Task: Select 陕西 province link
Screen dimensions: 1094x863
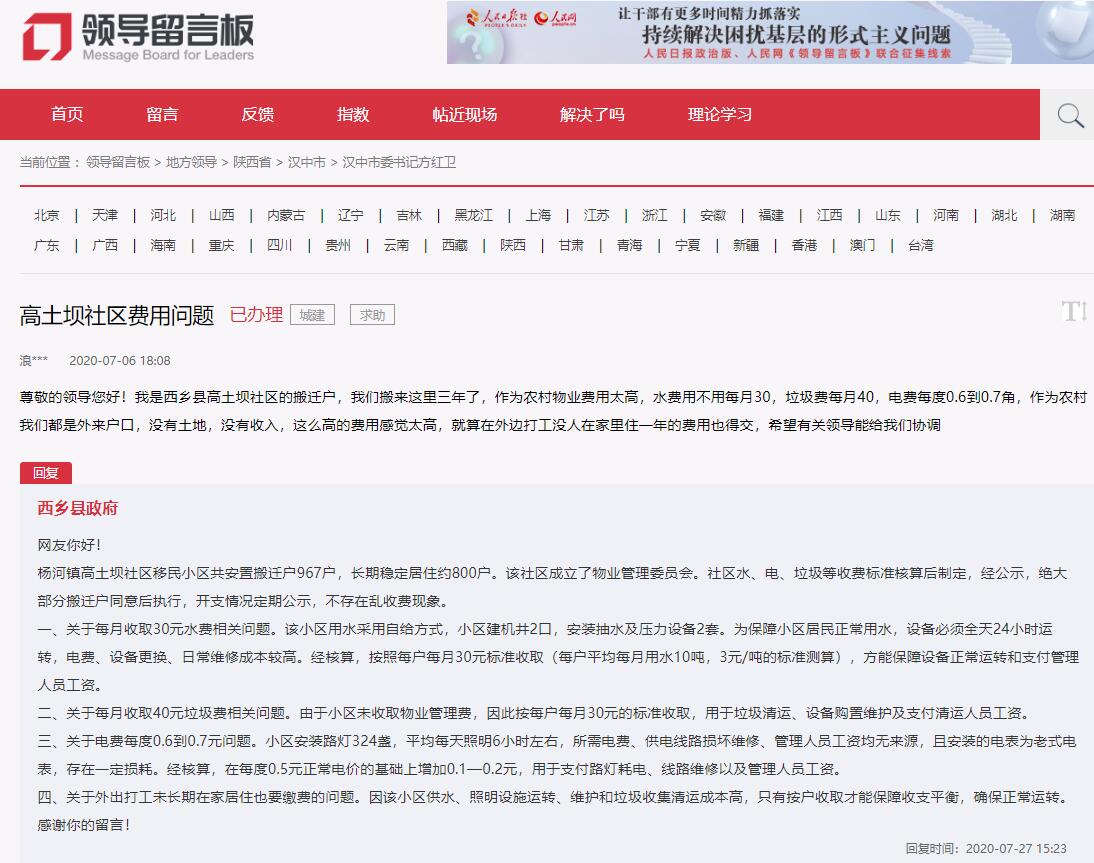Action: 513,246
